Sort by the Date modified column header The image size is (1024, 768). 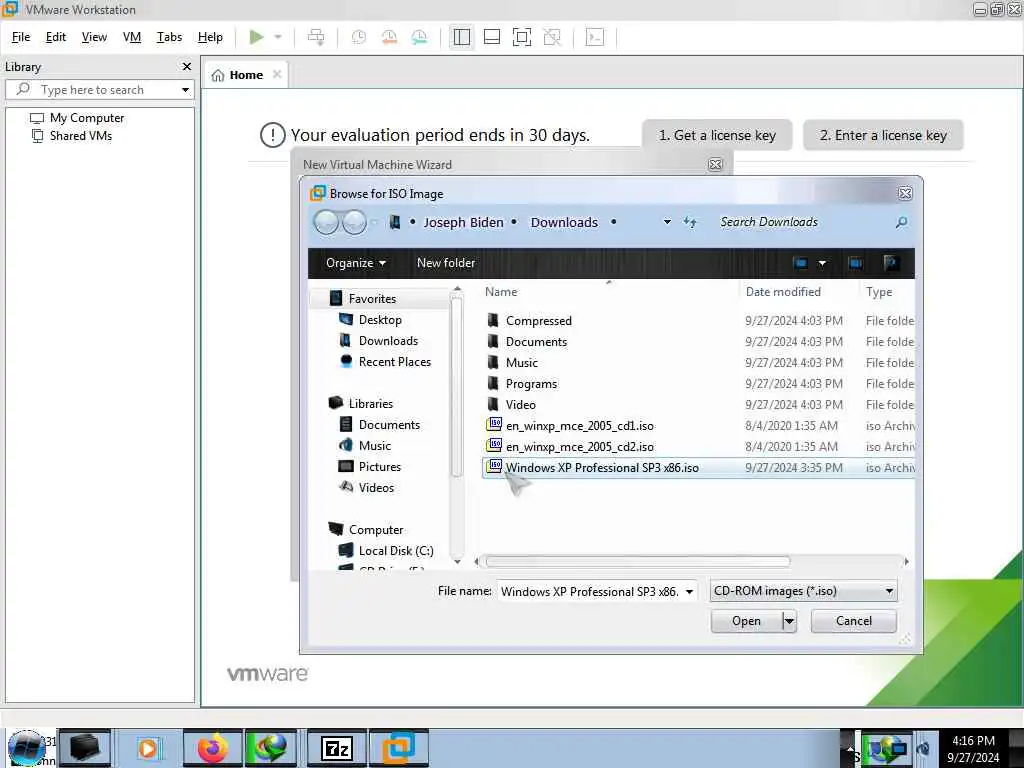pos(783,292)
